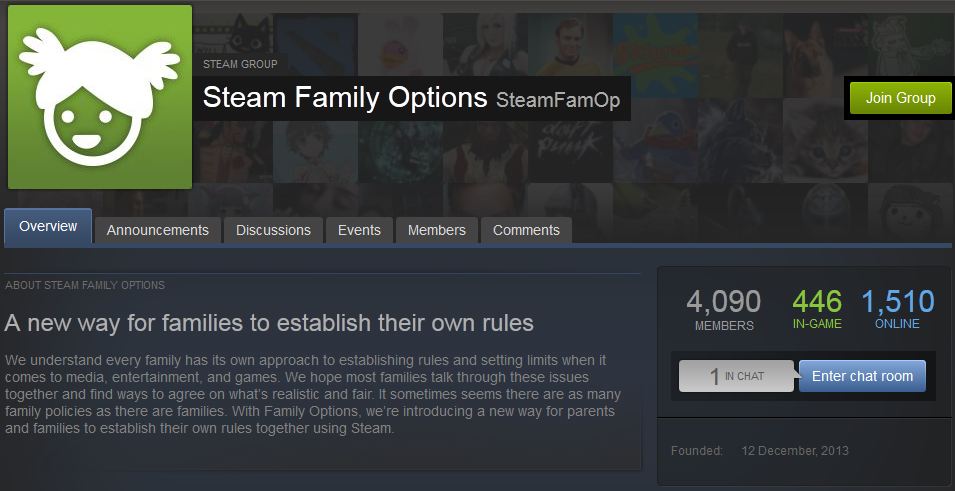
Task: Open the Comments tab
Action: pos(526,230)
